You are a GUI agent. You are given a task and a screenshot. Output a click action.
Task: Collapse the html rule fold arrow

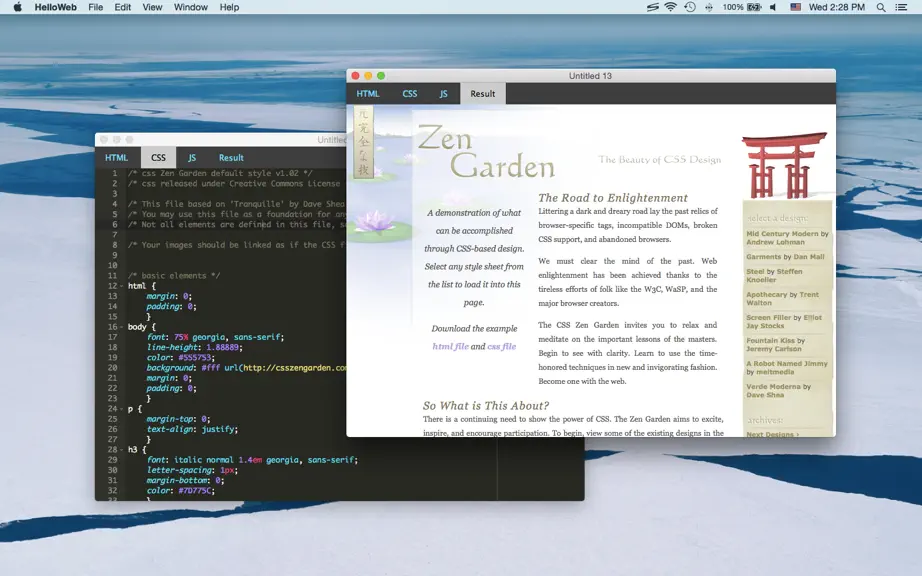122,286
